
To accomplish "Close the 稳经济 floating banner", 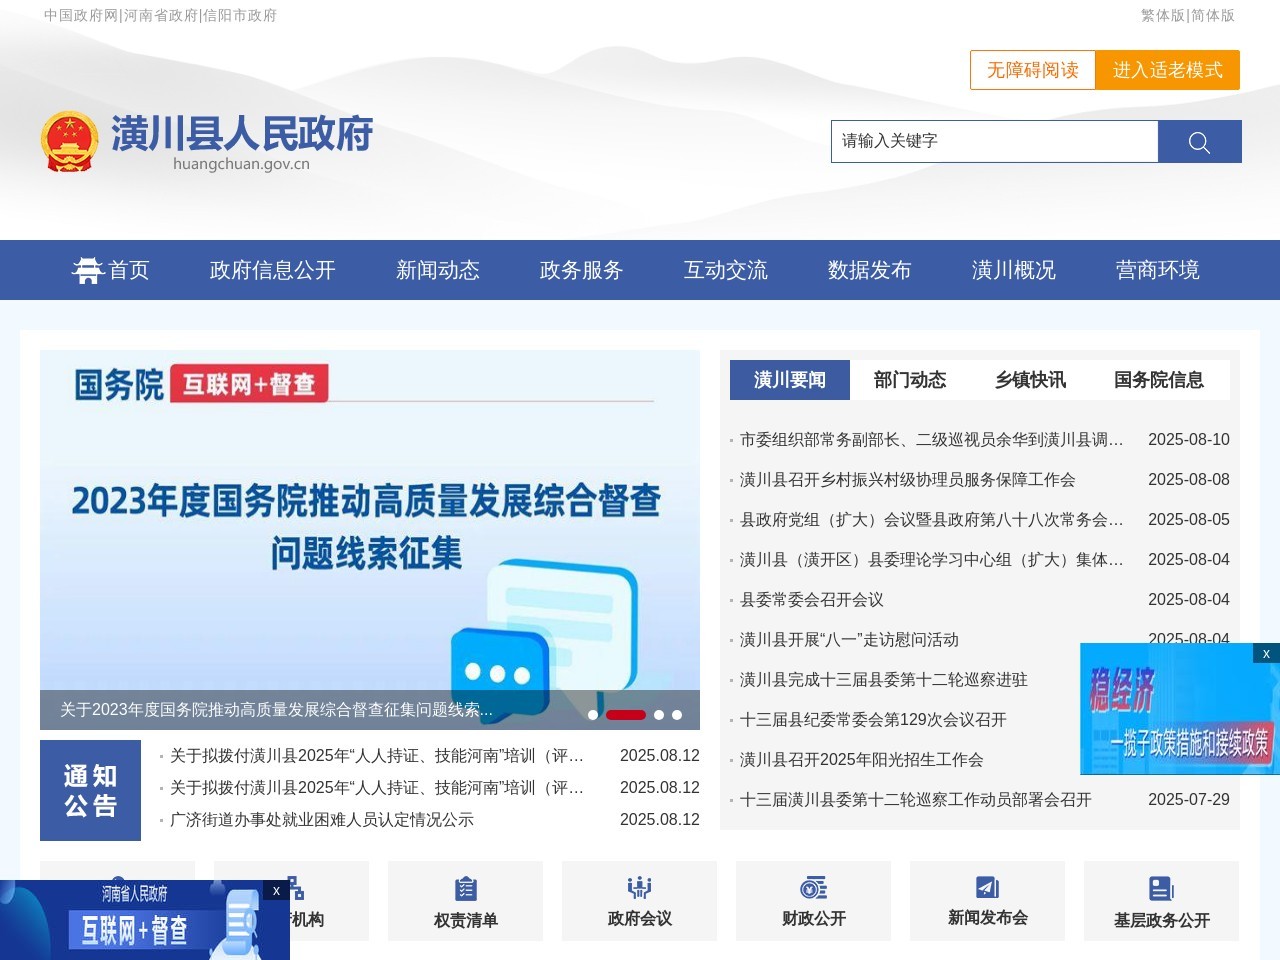I will pyautogui.click(x=1266, y=653).
